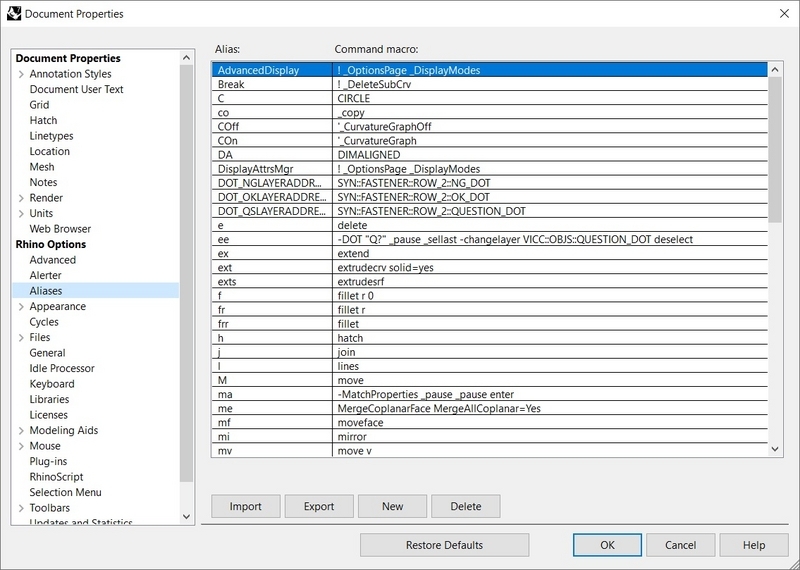800x570 pixels.
Task: Click the -DOT "Q?" macro cell
Action: 550,239
